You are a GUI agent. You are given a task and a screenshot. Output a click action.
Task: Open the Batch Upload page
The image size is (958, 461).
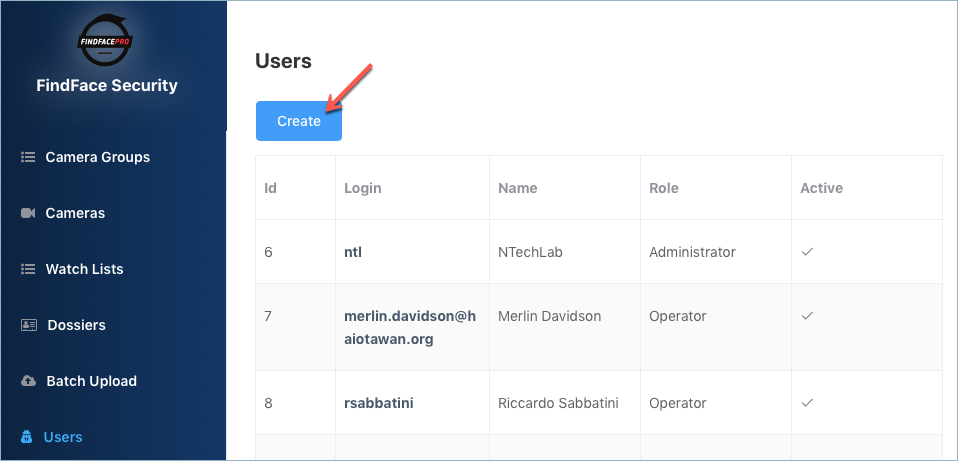click(92, 381)
